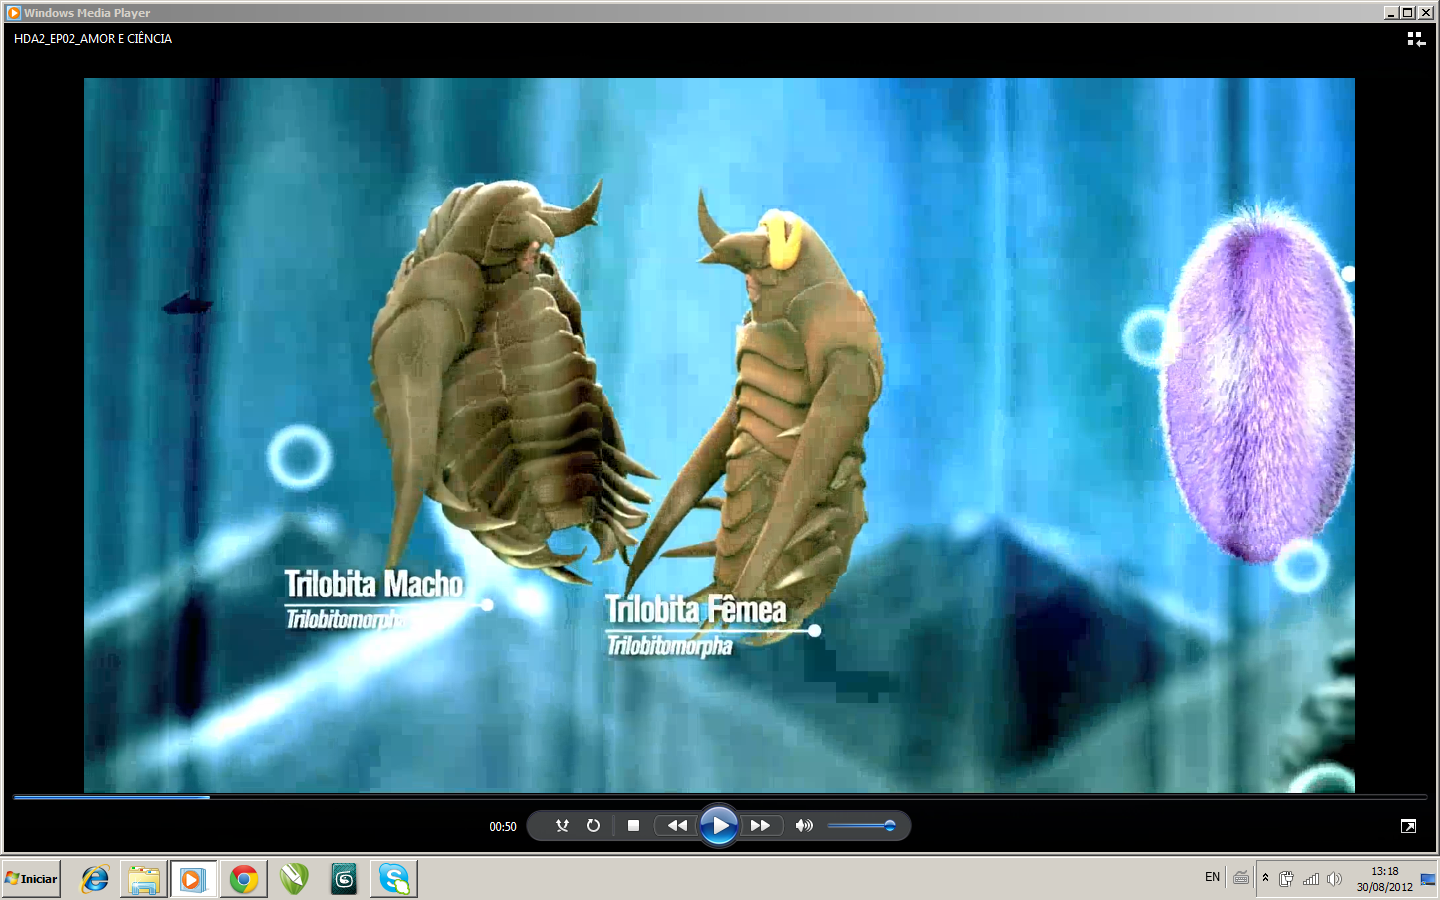Enter full screen mode
Viewport: 1440px width, 900px height.
(x=1408, y=826)
